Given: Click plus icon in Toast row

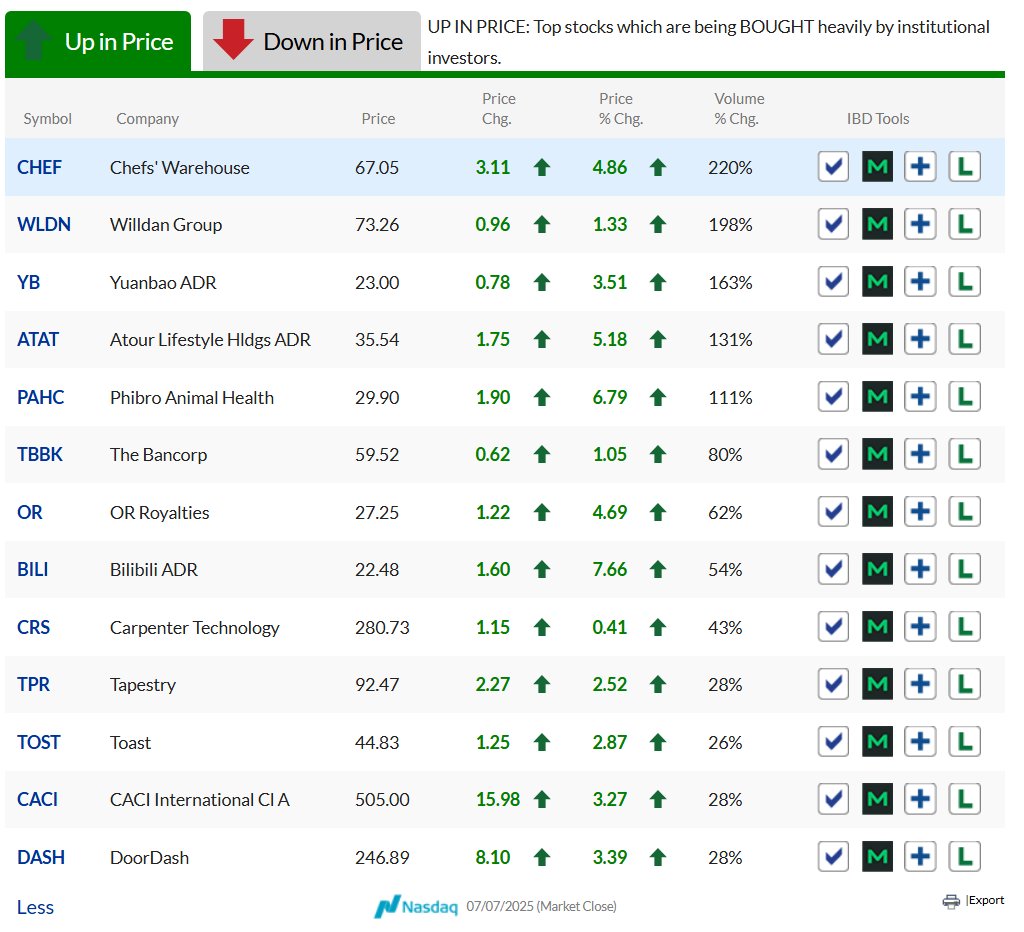Looking at the screenshot, I should 920,742.
